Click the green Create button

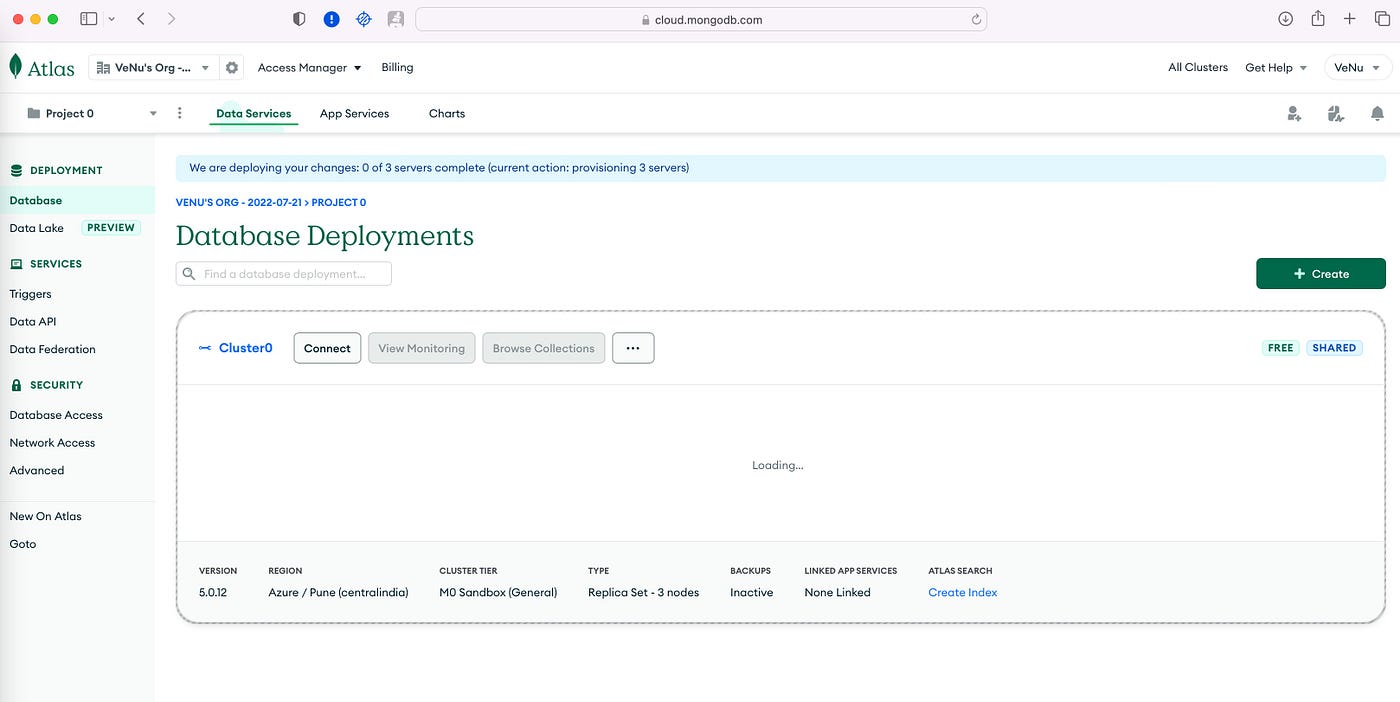coord(1321,274)
